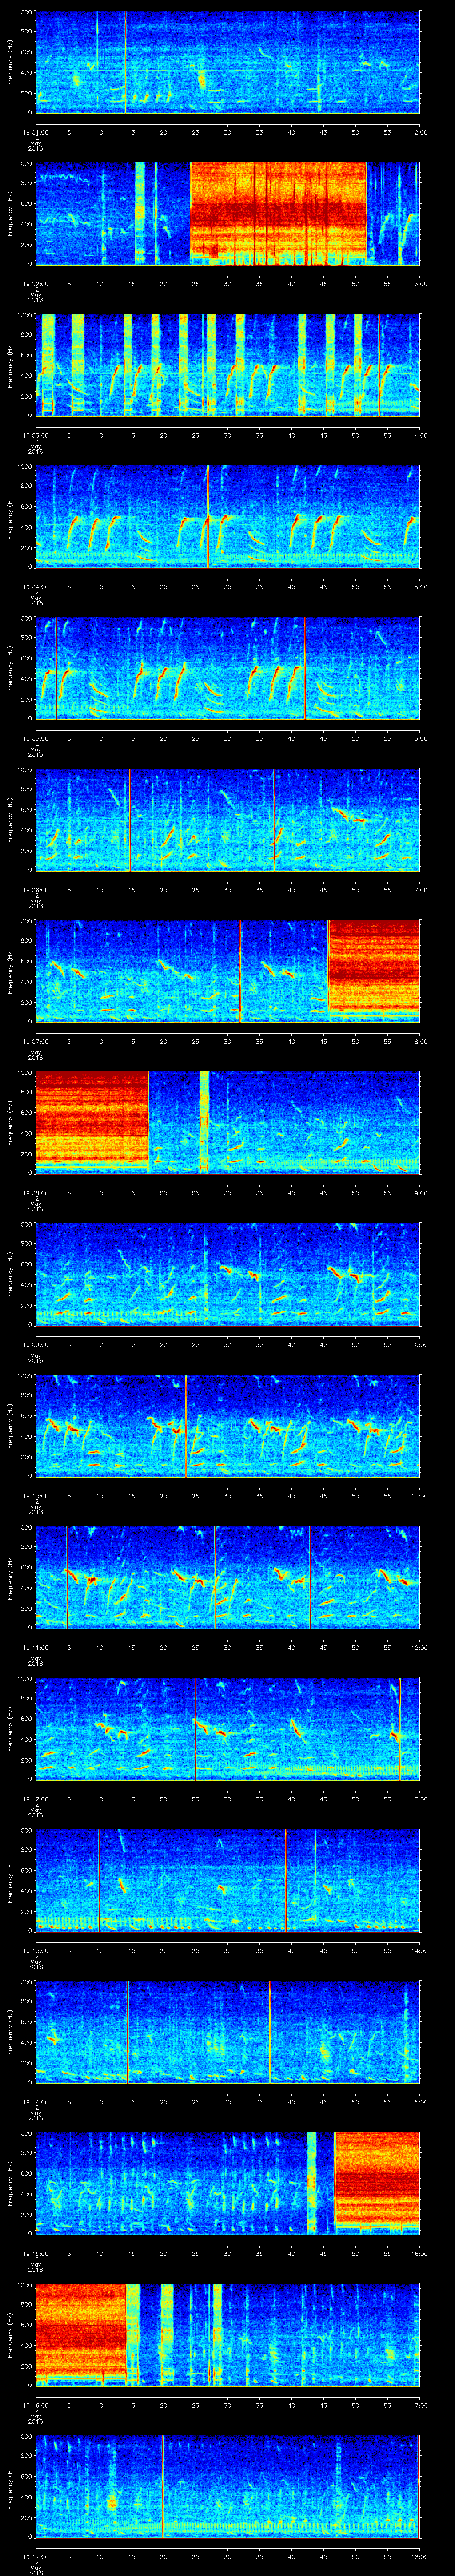Click the 1000 Hz tick label on the 19:04:00 panel

click(24, 467)
